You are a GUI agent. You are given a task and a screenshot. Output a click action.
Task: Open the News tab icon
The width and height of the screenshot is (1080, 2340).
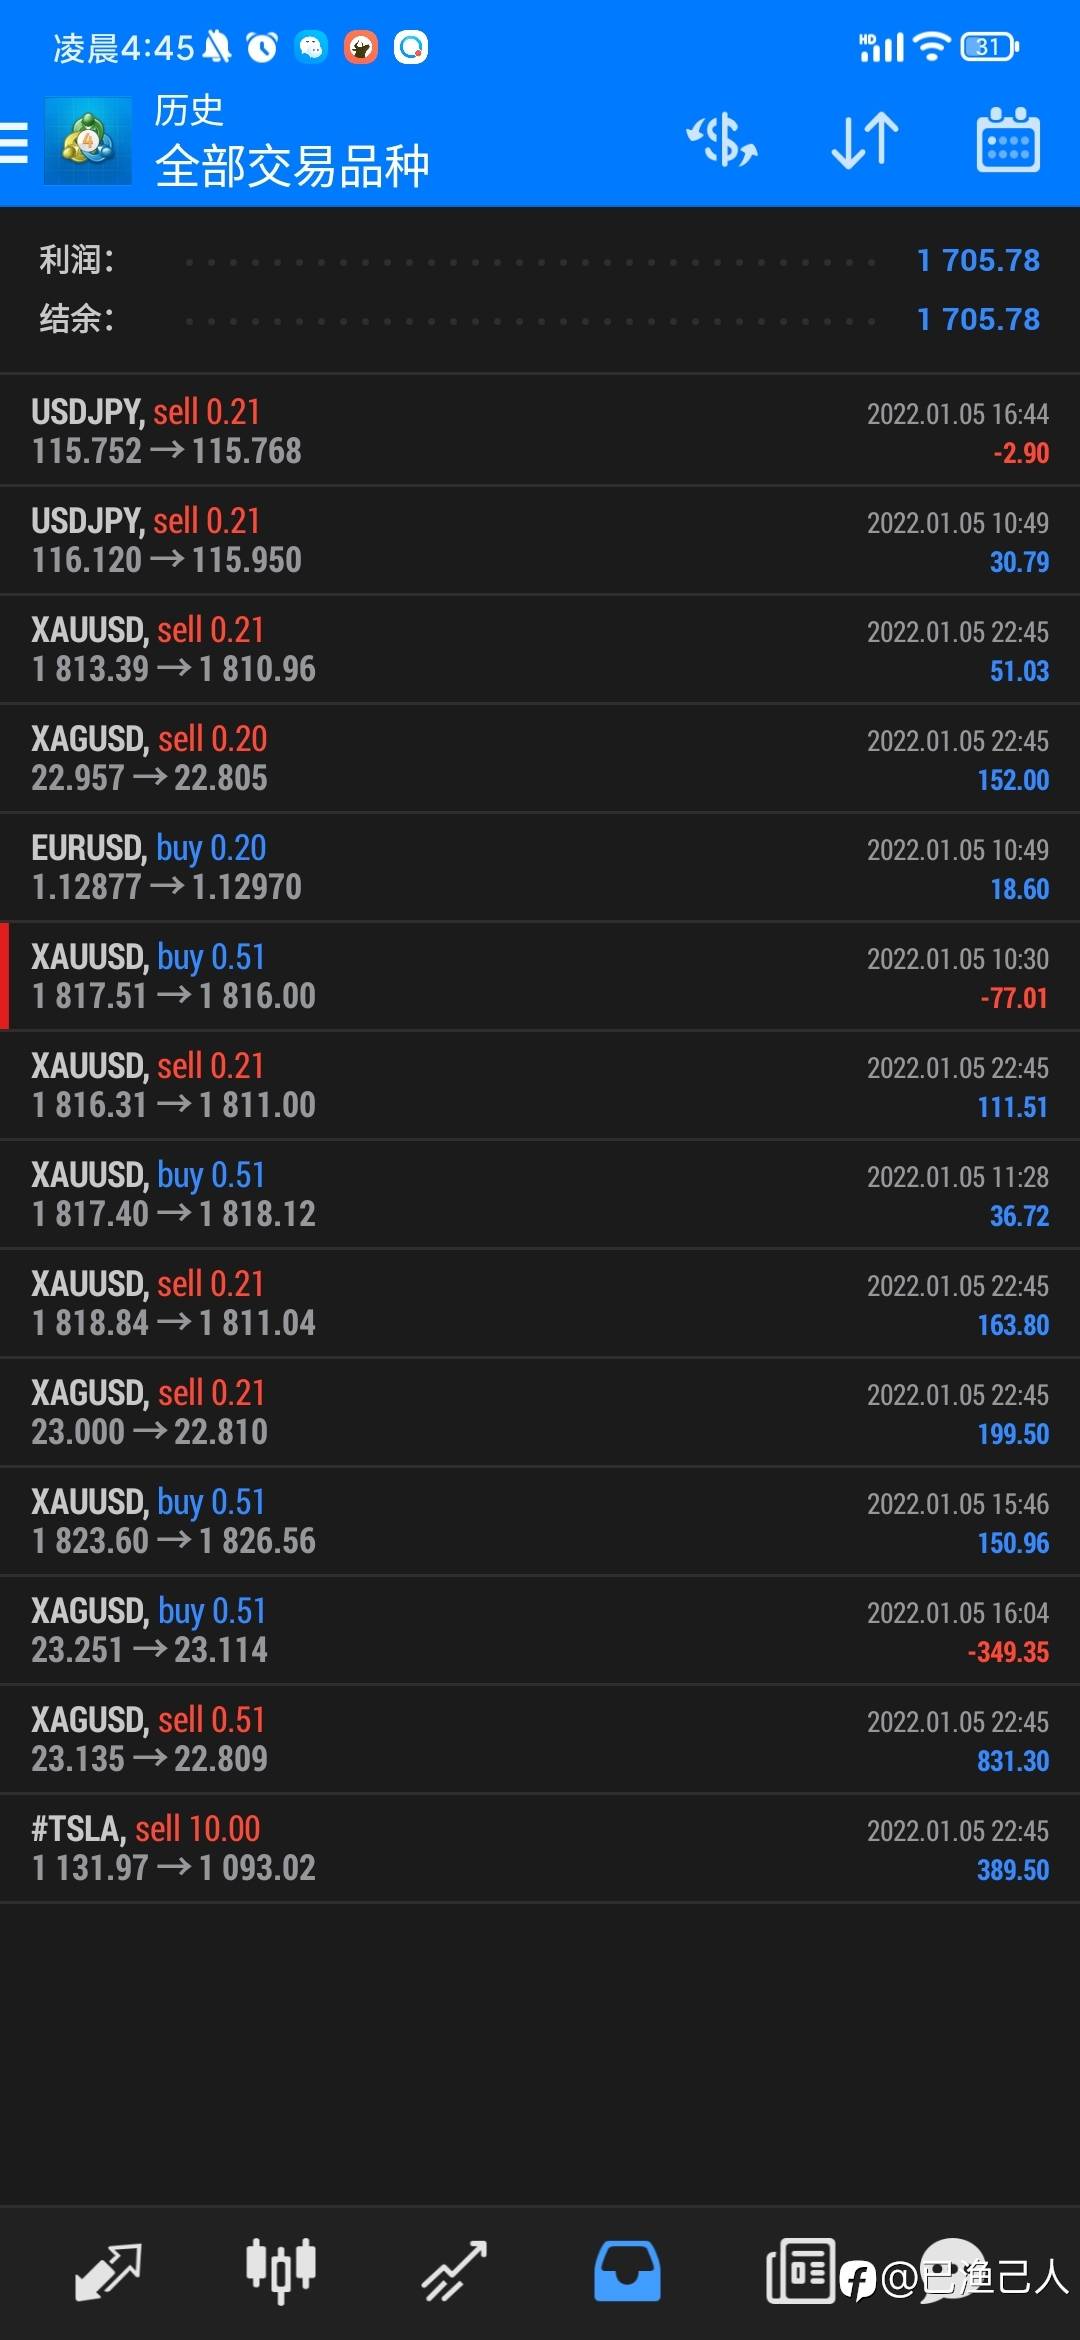coord(800,2272)
